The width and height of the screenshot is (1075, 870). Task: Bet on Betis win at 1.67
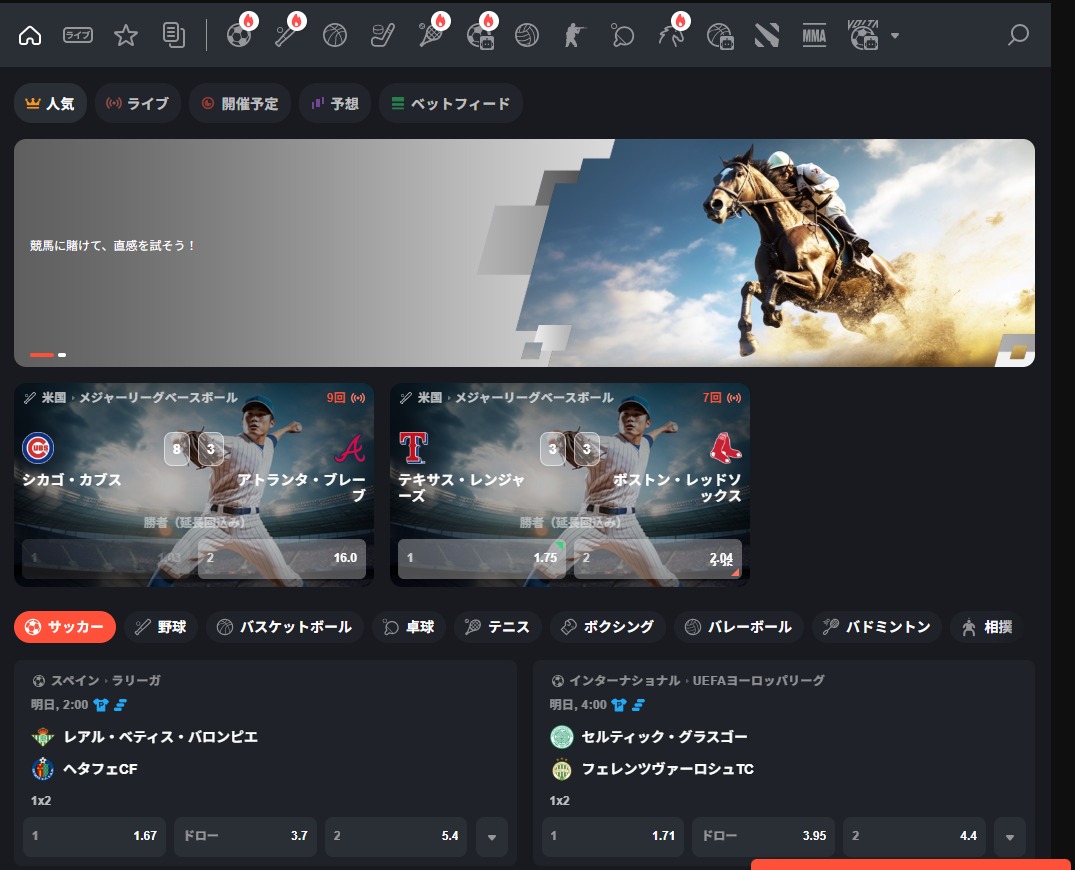coord(95,836)
